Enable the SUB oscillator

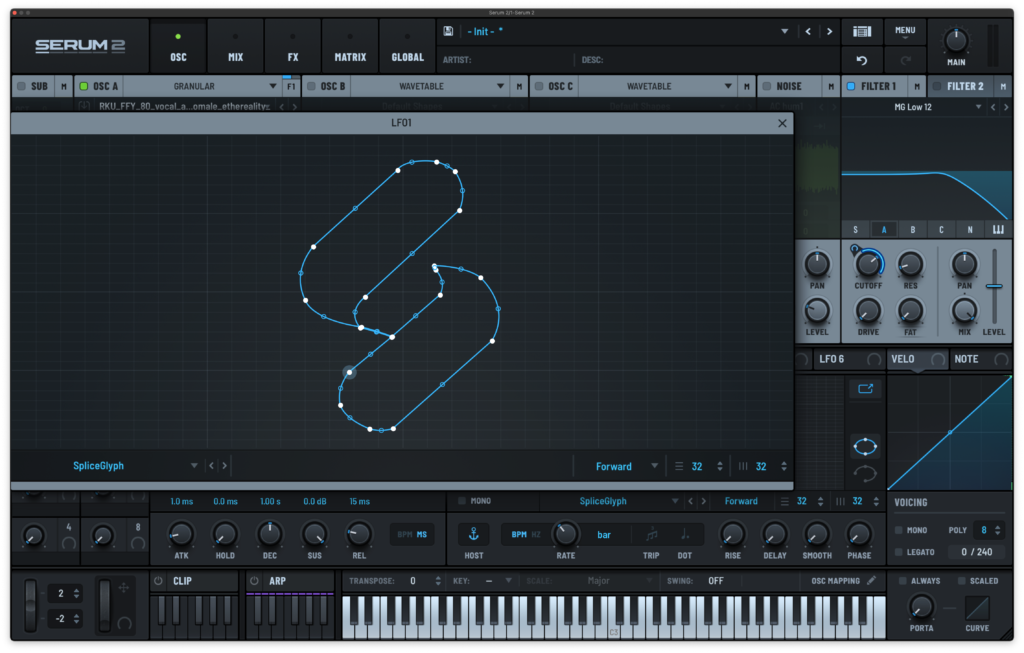tap(22, 86)
